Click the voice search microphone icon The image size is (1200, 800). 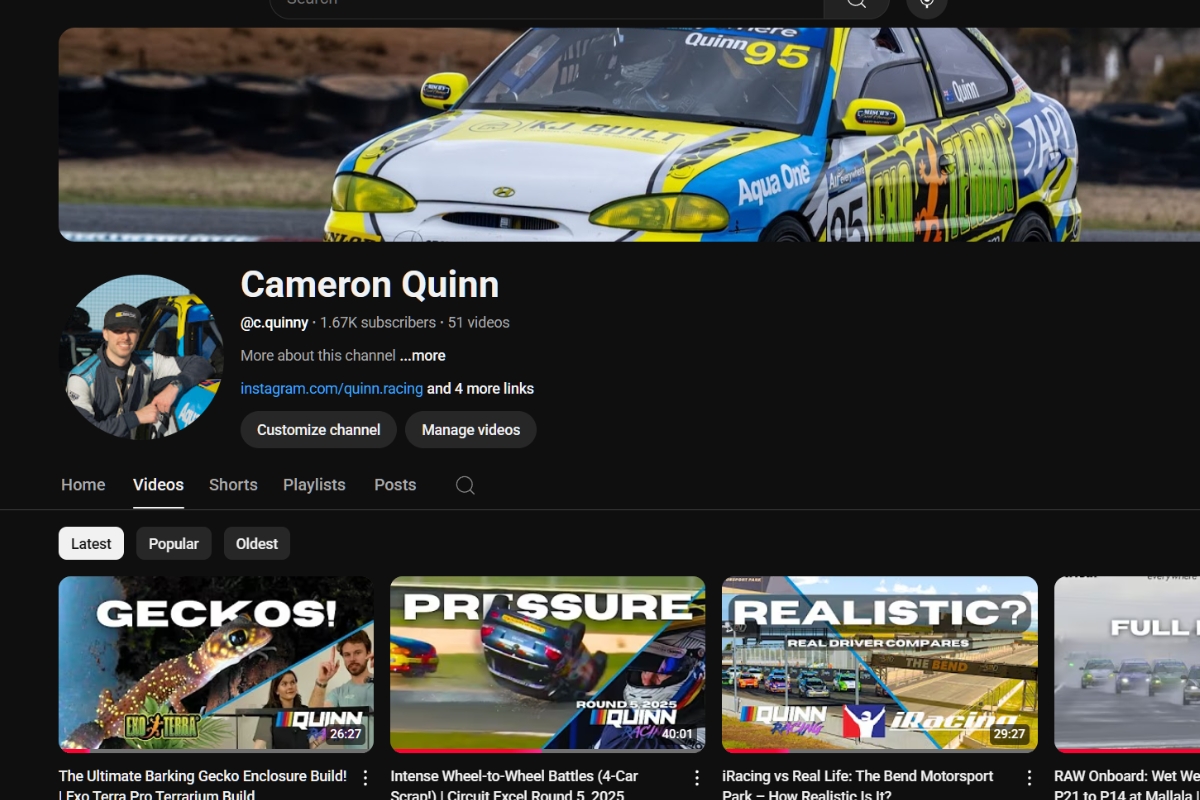coord(927,5)
